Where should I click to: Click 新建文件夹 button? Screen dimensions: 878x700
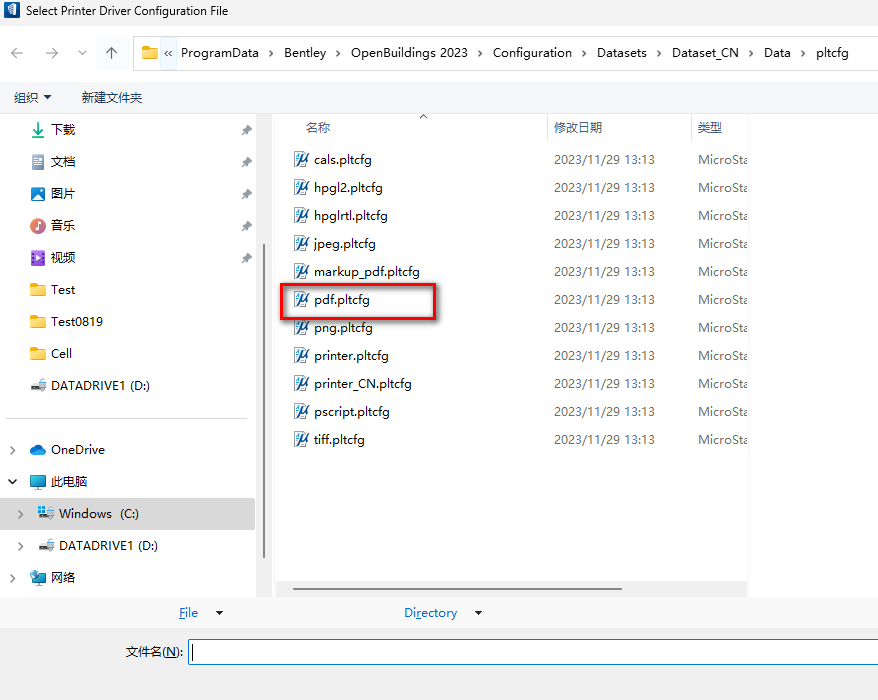click(111, 97)
